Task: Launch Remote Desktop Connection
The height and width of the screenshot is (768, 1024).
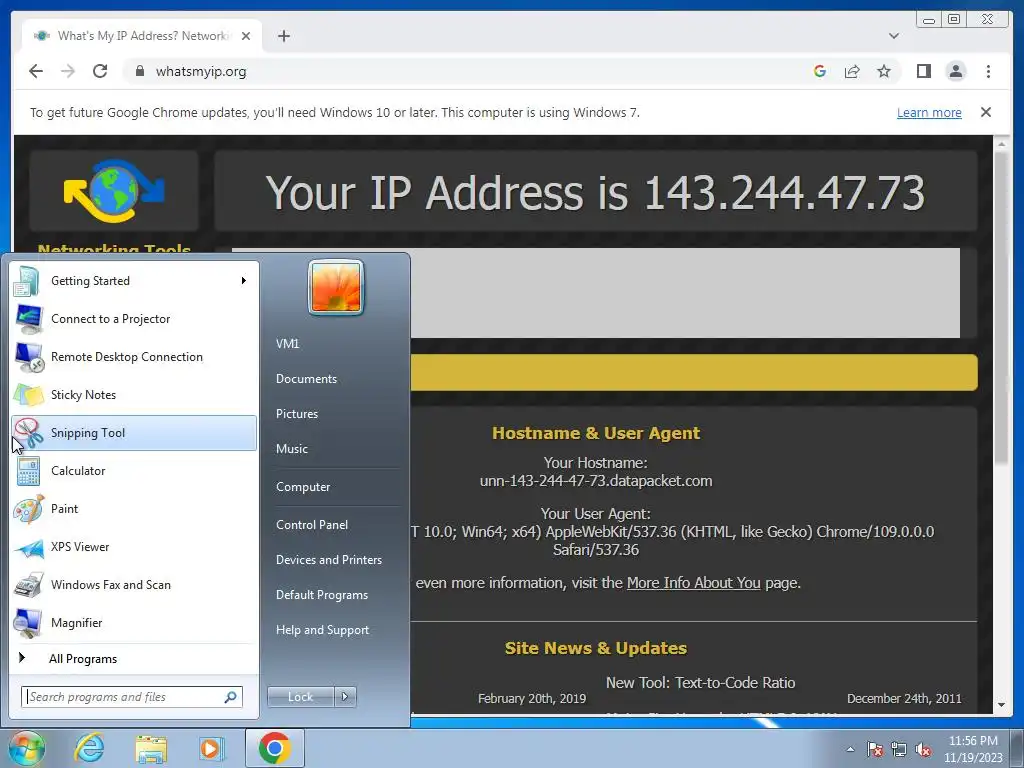Action: [x=134, y=357]
